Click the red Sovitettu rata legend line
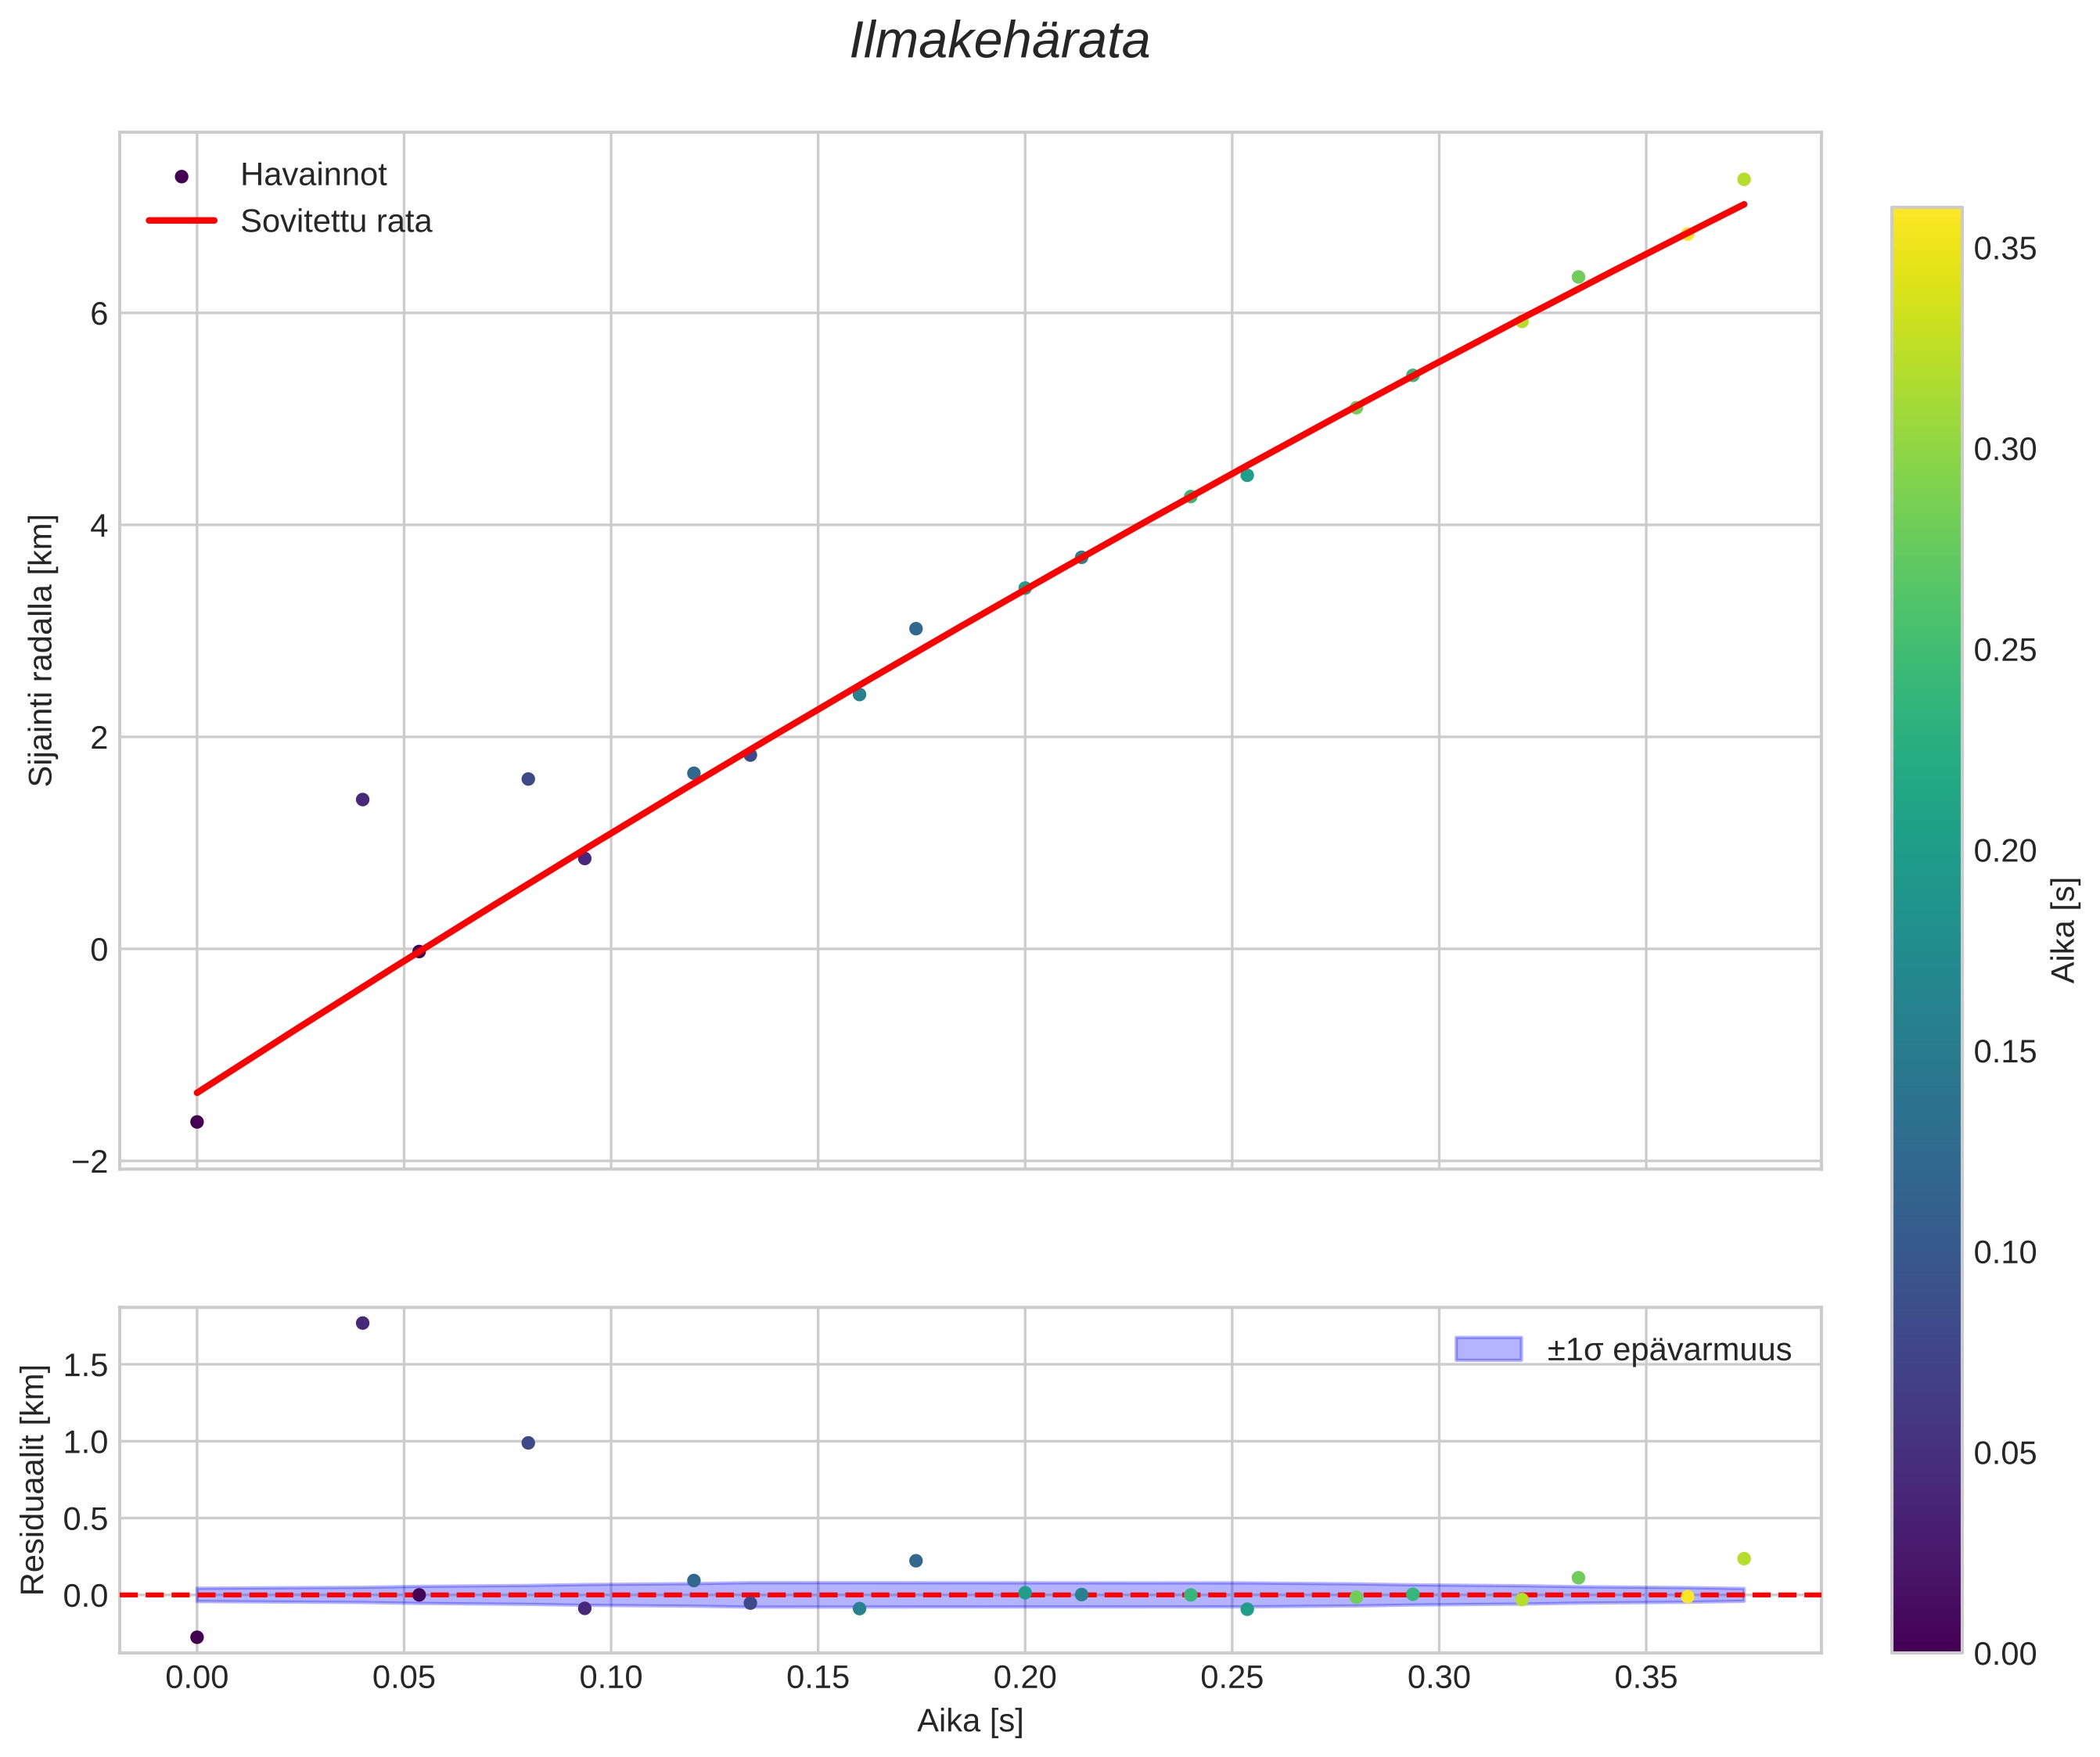Viewport: 2100px width, 1757px height. pos(181,221)
